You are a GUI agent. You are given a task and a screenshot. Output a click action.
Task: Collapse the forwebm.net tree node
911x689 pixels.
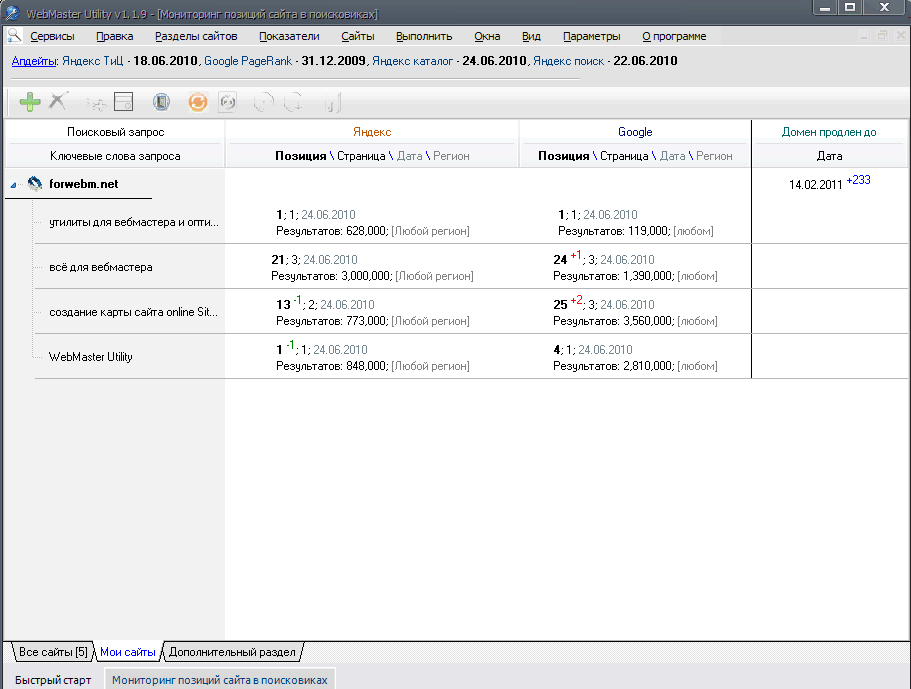click(x=14, y=185)
